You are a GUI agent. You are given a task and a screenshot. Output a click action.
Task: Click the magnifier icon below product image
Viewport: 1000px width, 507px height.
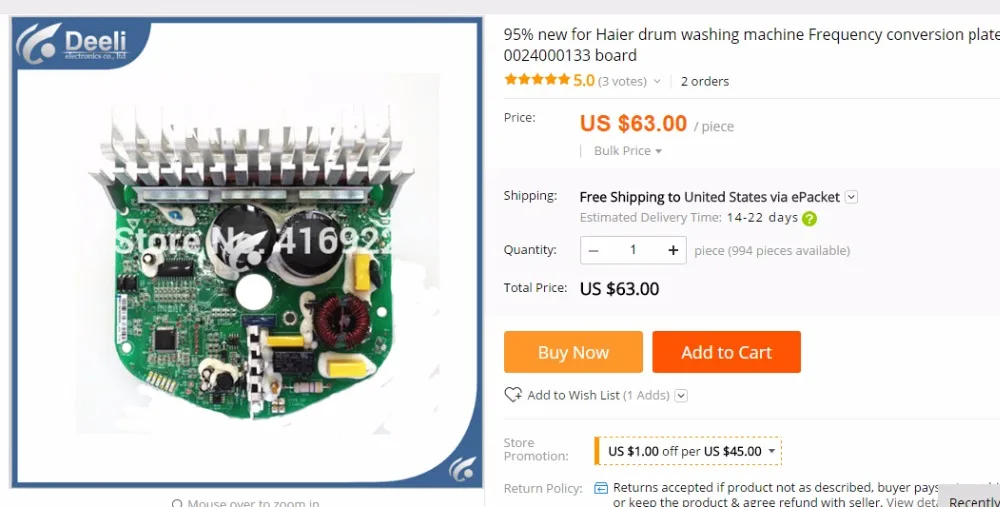177,503
